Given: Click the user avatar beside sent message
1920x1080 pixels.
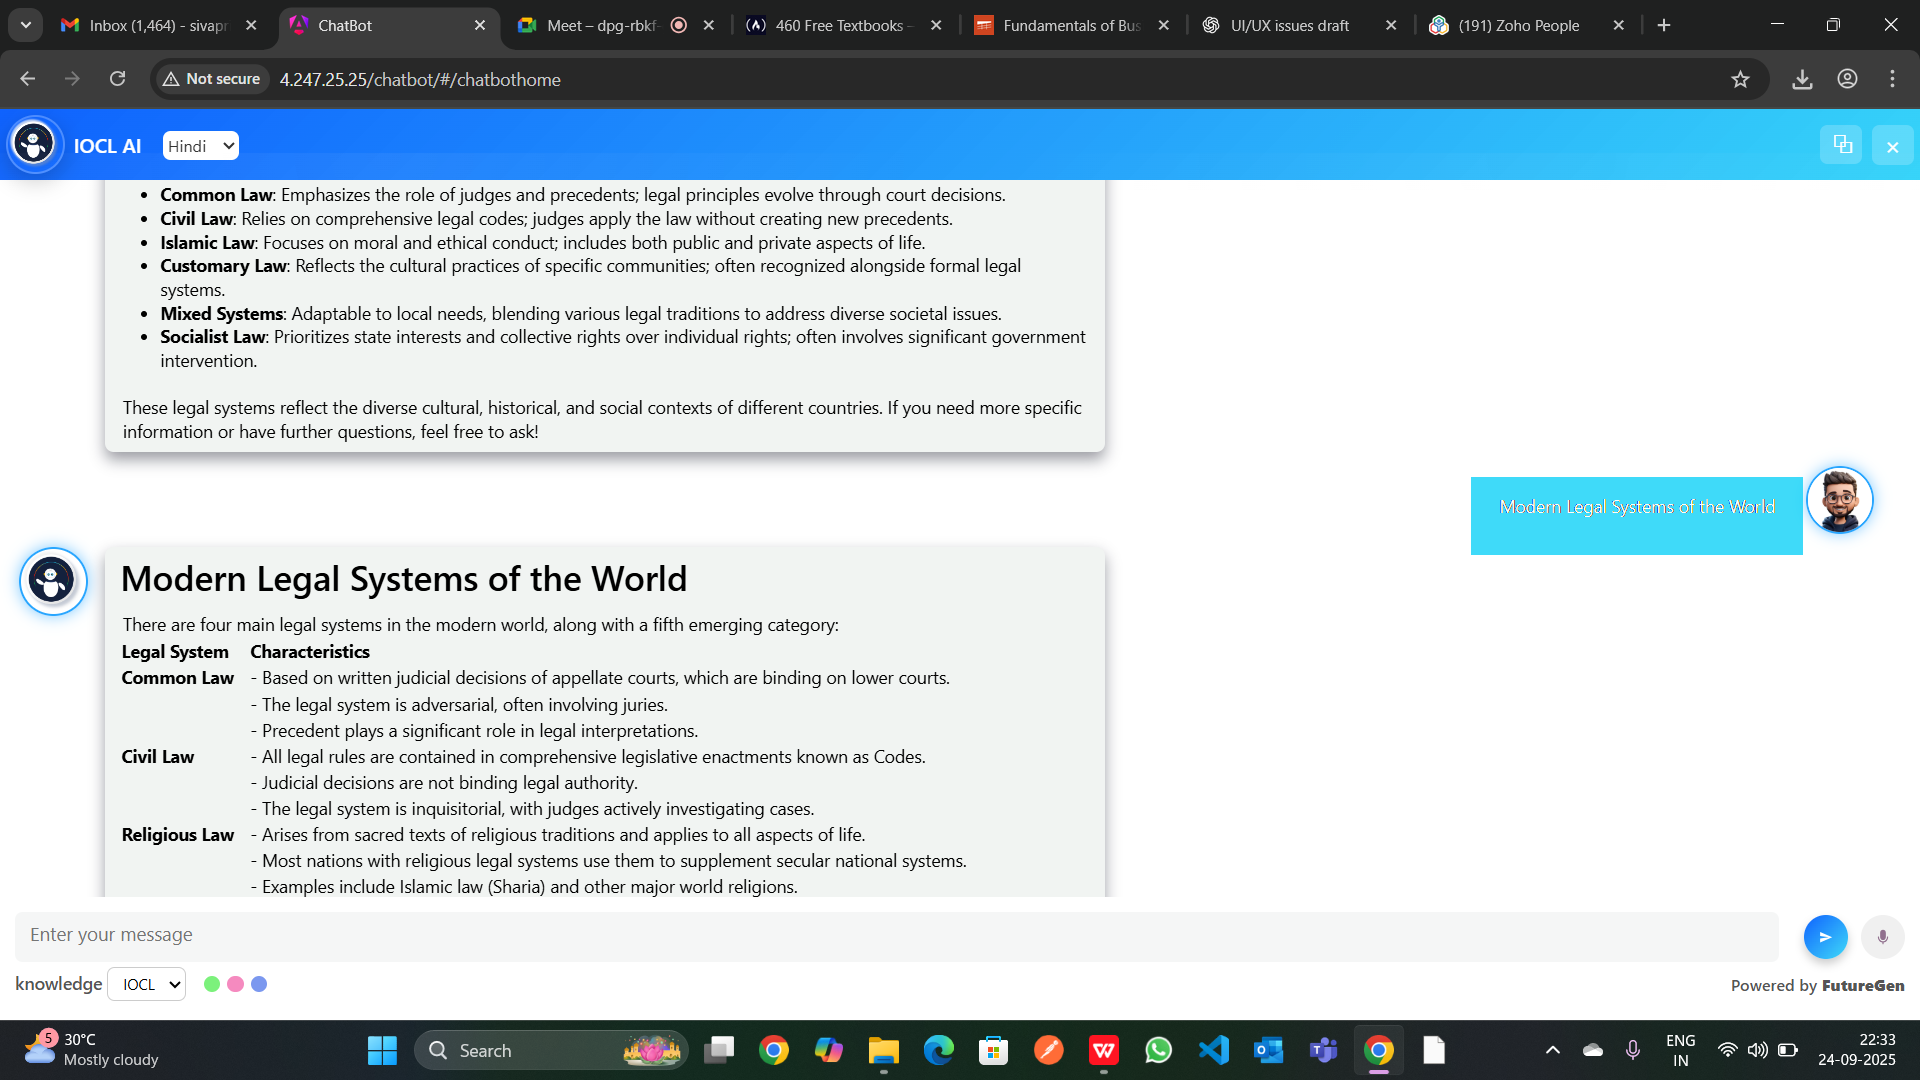Looking at the screenshot, I should (x=1839, y=500).
